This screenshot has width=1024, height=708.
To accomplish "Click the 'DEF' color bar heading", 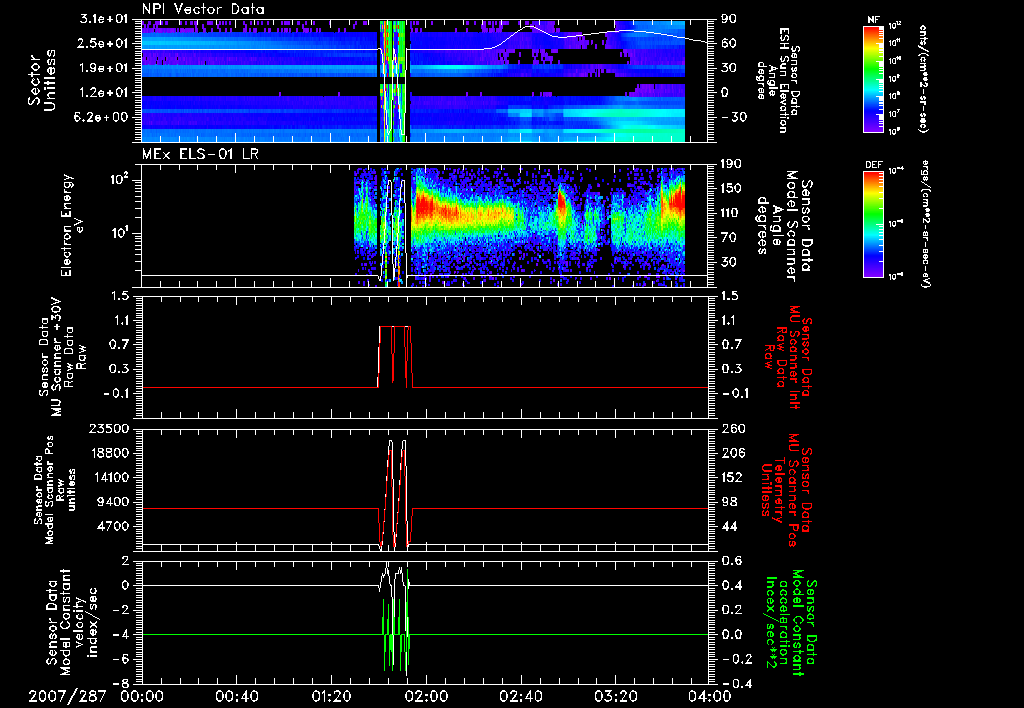I will tap(874, 165).
